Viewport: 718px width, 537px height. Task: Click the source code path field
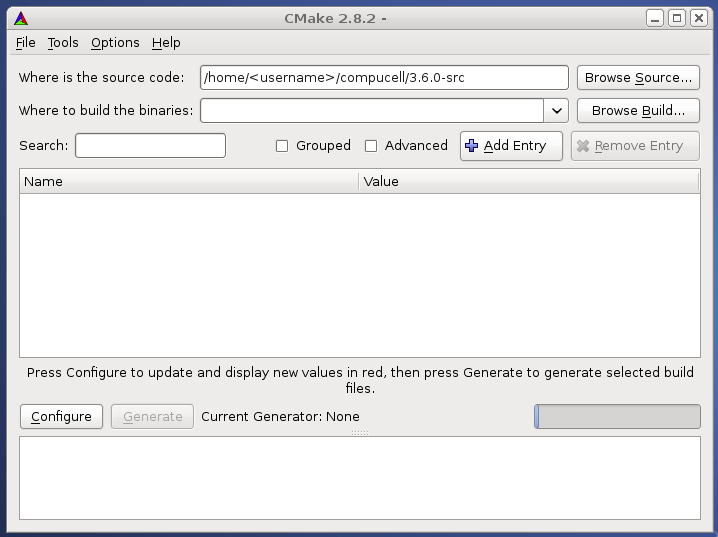384,77
